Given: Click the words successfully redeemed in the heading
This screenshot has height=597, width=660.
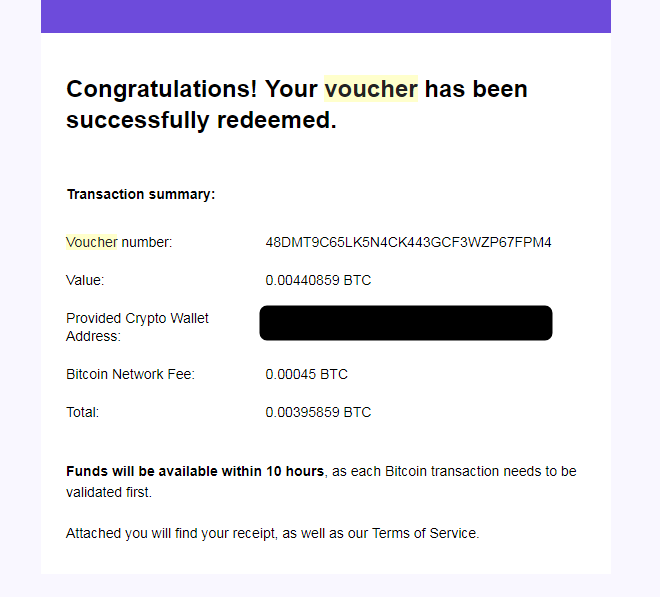Looking at the screenshot, I should [200, 121].
